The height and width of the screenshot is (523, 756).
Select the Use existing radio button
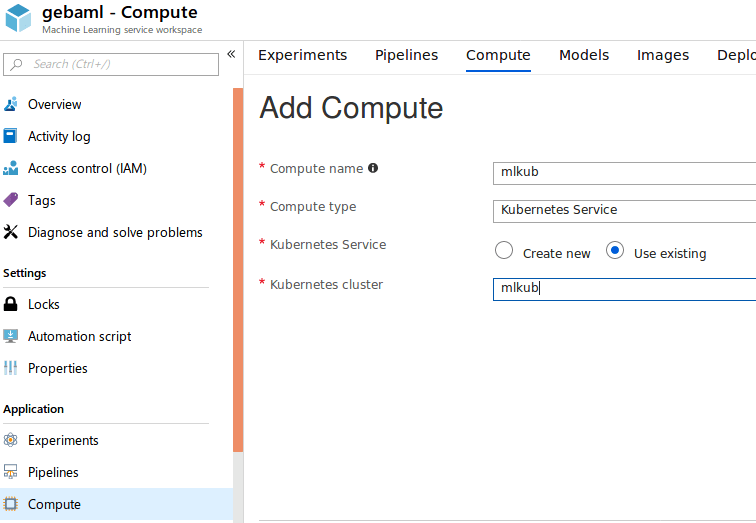(x=615, y=251)
